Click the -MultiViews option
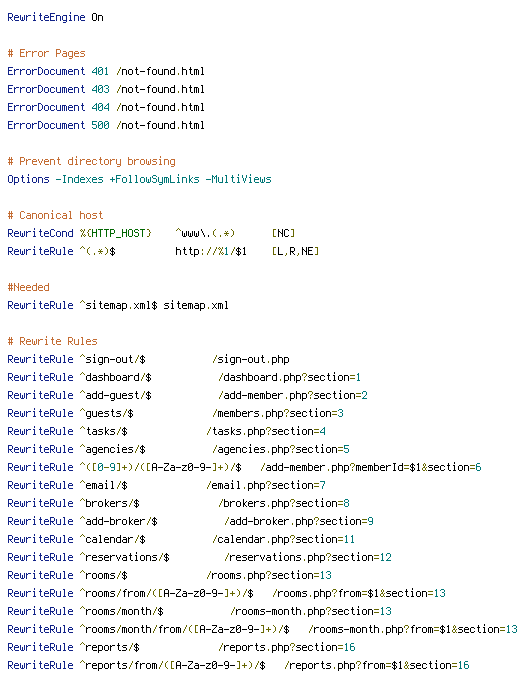Screen dimensions: 526x682 tap(238, 179)
